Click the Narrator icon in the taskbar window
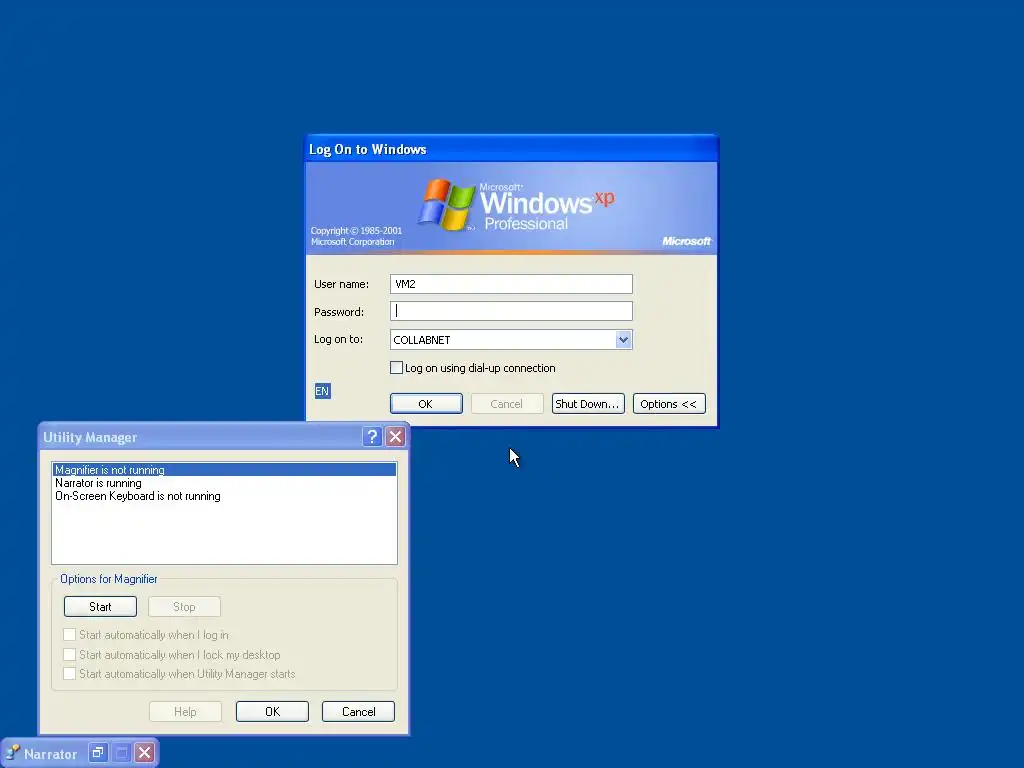The width and height of the screenshot is (1024, 768). click(13, 753)
